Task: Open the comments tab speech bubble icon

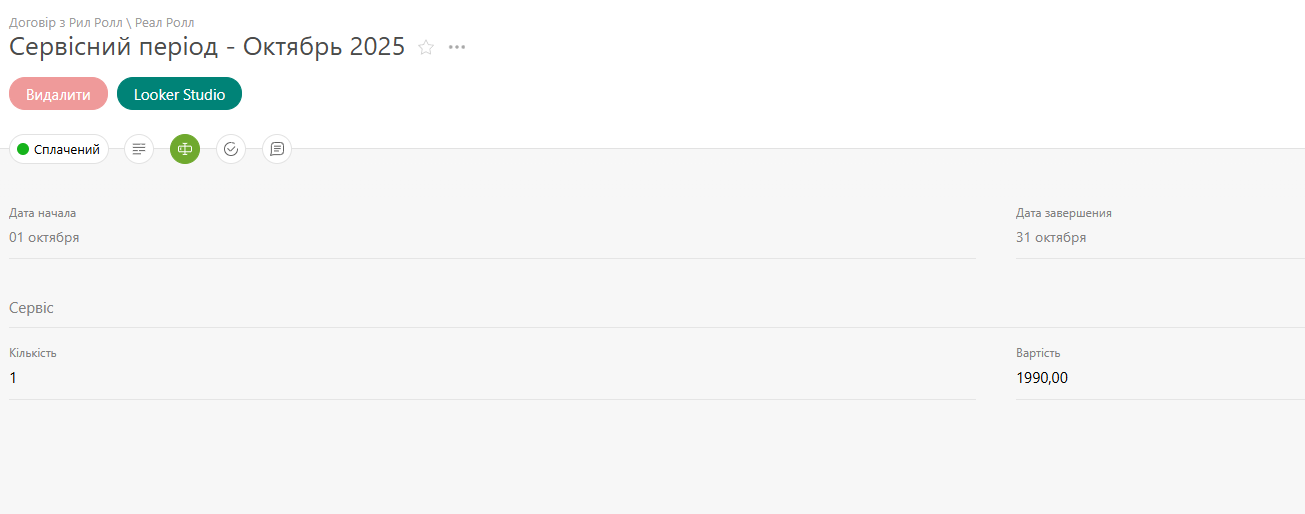Action: click(x=277, y=149)
